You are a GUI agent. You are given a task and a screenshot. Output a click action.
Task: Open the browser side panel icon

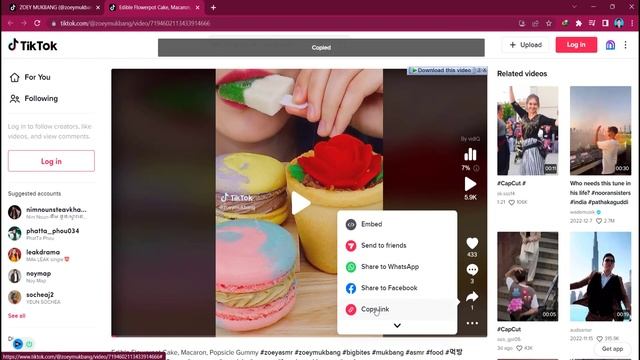pos(605,23)
